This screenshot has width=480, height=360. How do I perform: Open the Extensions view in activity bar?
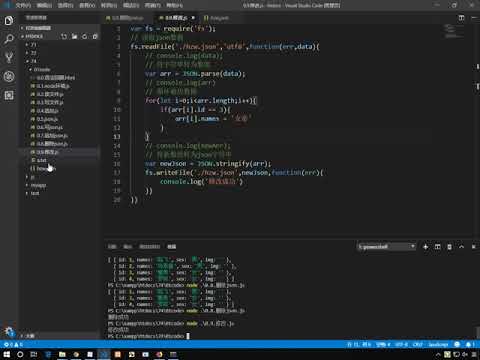[x=9, y=96]
